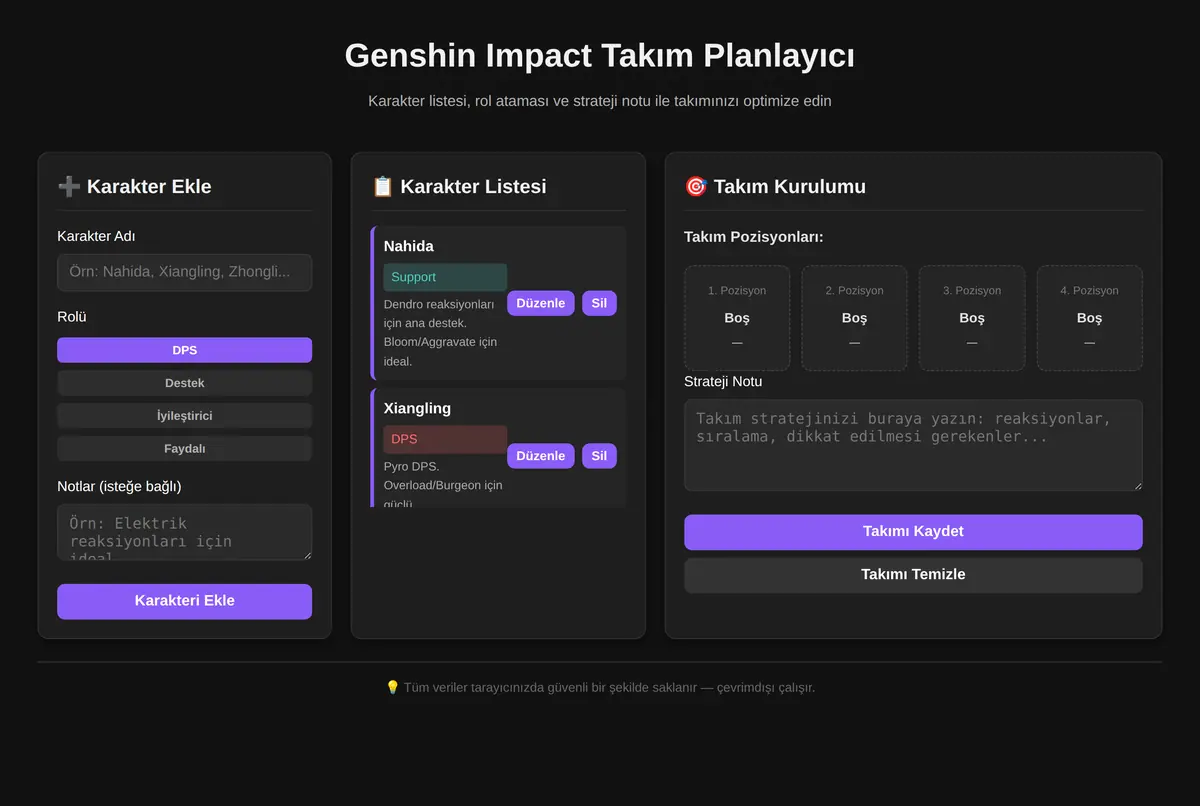The width and height of the screenshot is (1200, 806).
Task: Click the target icon beside Takım Kurulumu
Action: tap(696, 186)
